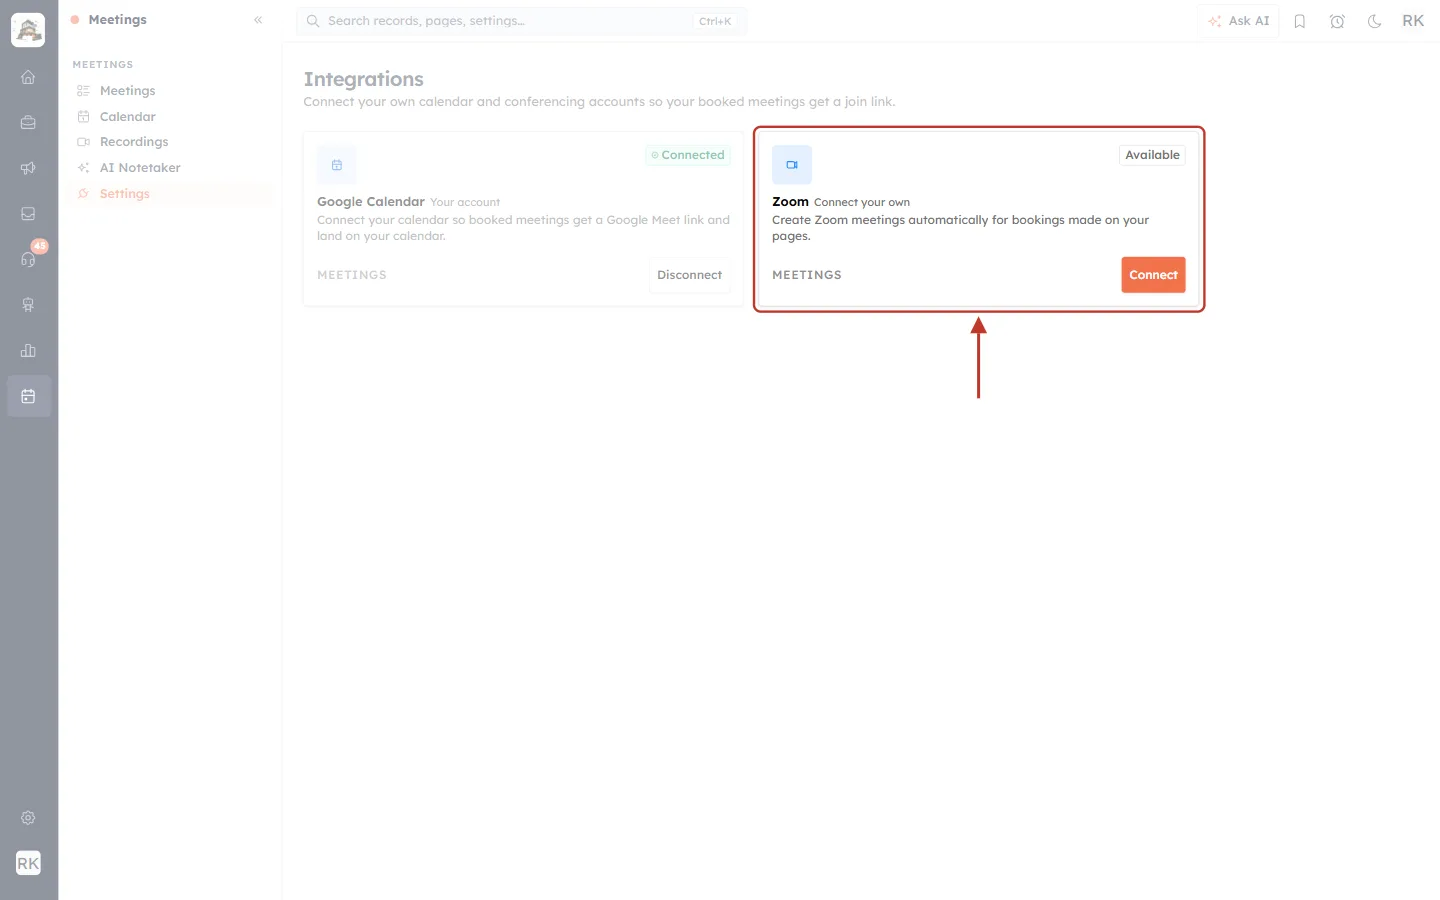Screen dimensions: 1440x900
Task: Click the Google Calendar card title
Action: [x=371, y=202]
